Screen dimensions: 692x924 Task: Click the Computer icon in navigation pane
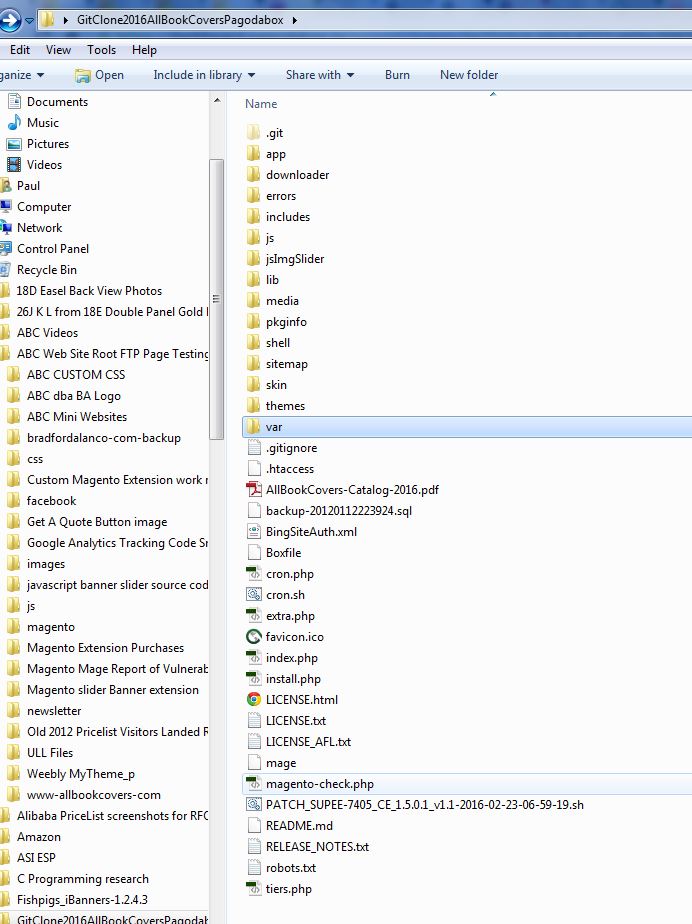click(x=5, y=206)
